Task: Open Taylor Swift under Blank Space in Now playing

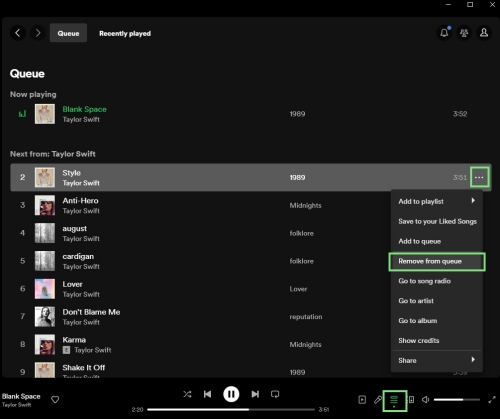Action: point(81,119)
